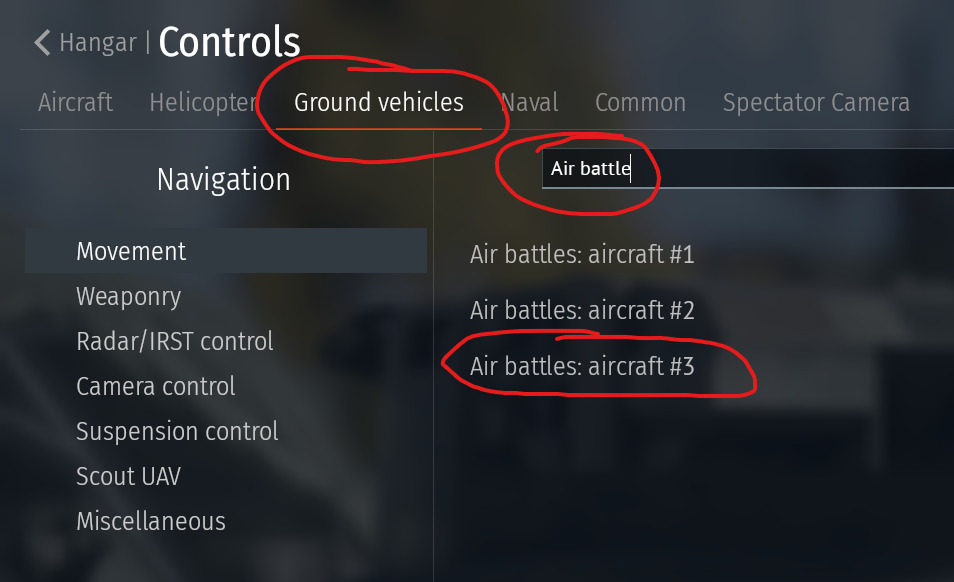
Task: Click the back arrow chevron icon
Action: (42, 42)
